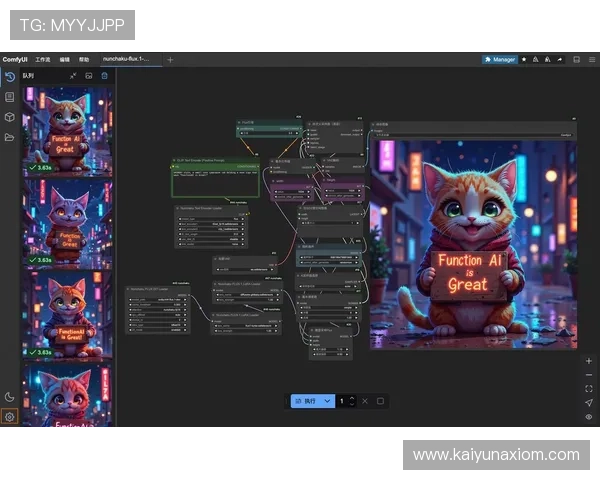This screenshot has width=600, height=480.
Task: Open the model library cube icon
Action: (9, 117)
